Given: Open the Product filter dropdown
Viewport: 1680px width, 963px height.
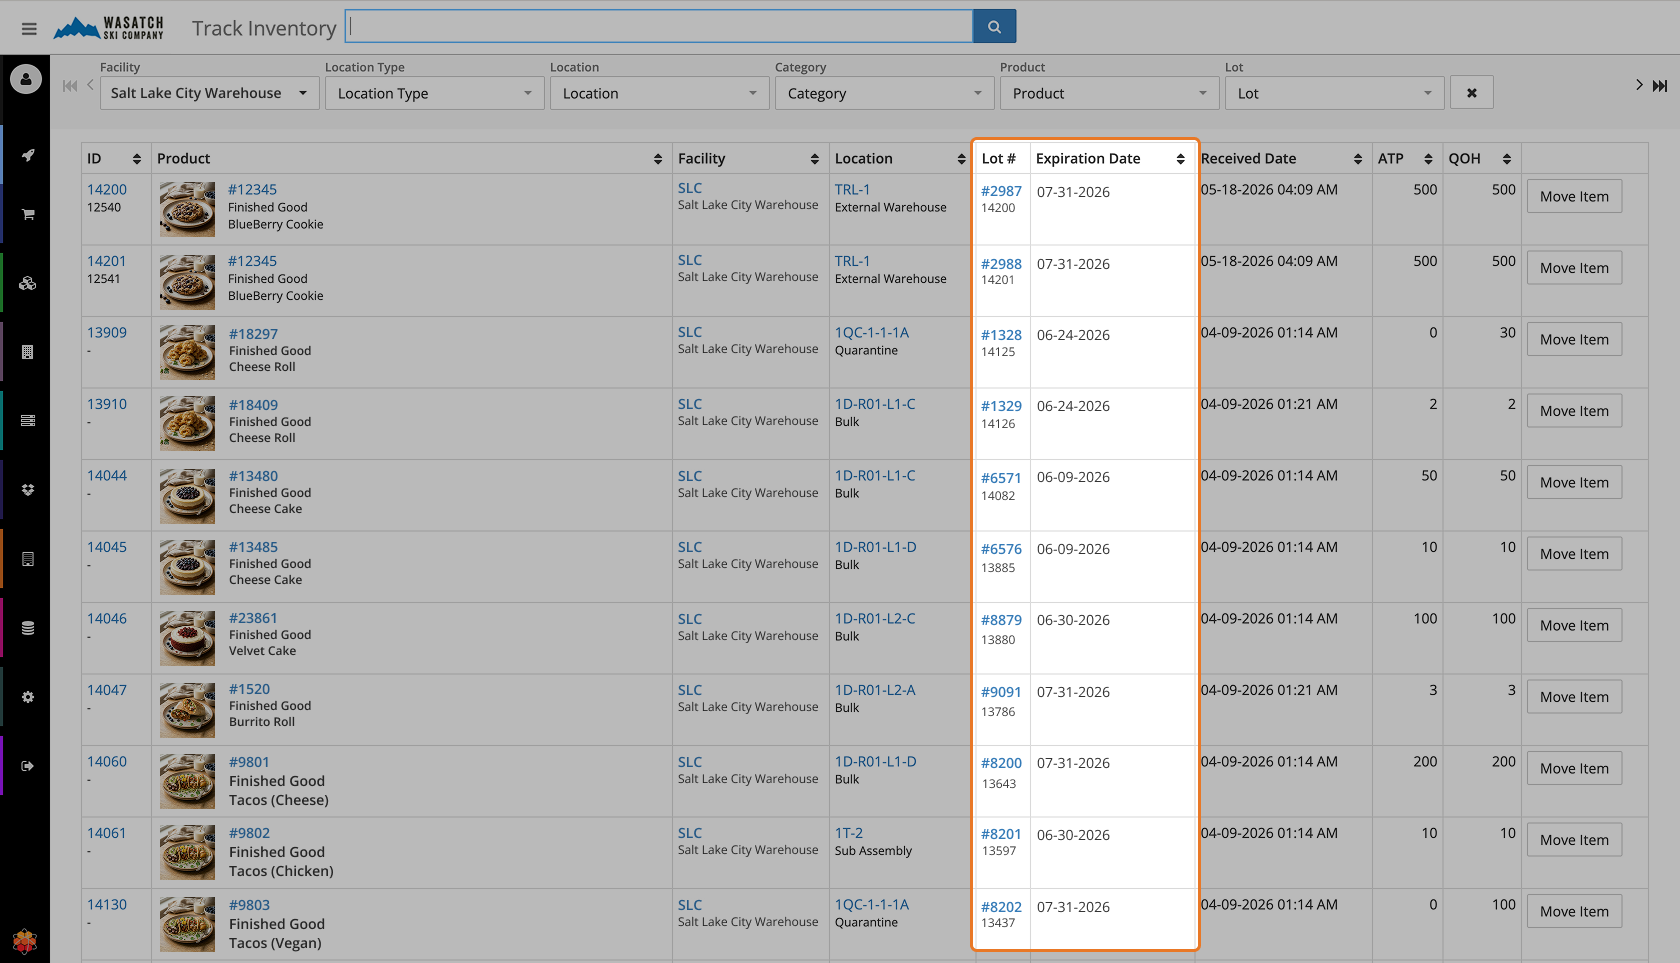Looking at the screenshot, I should [x=1110, y=93].
